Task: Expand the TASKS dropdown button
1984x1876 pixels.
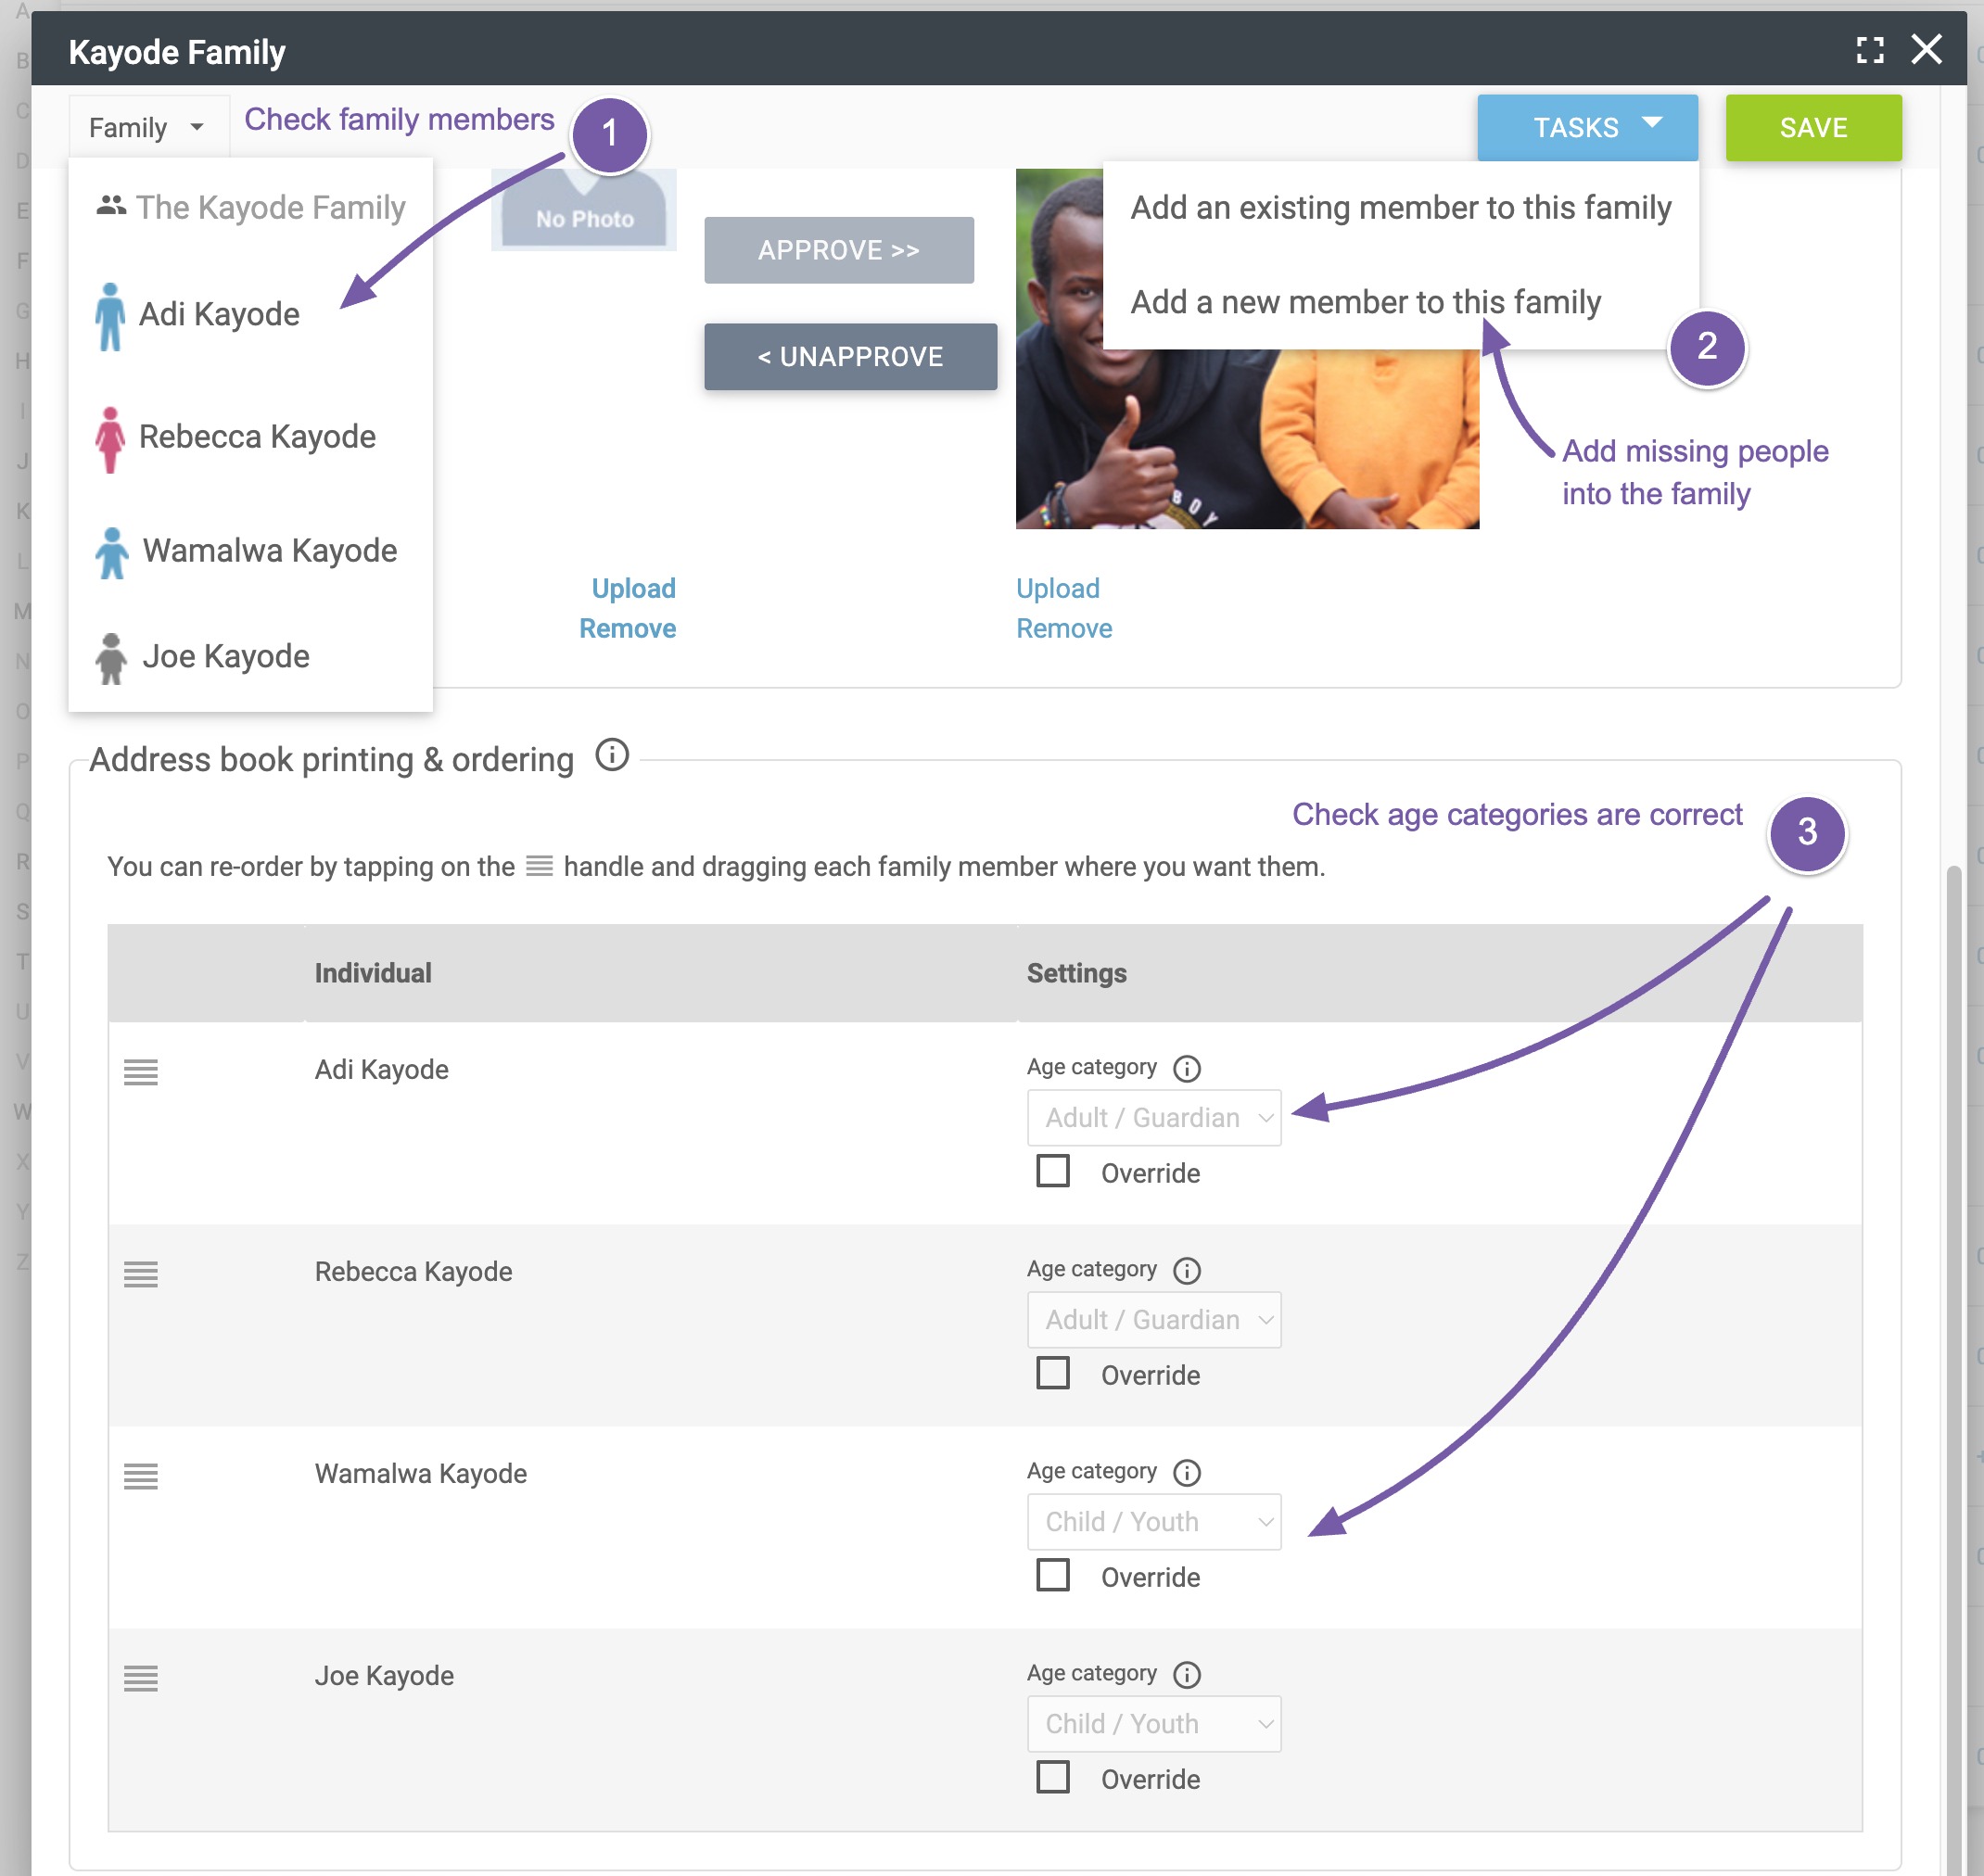Action: pyautogui.click(x=1587, y=128)
